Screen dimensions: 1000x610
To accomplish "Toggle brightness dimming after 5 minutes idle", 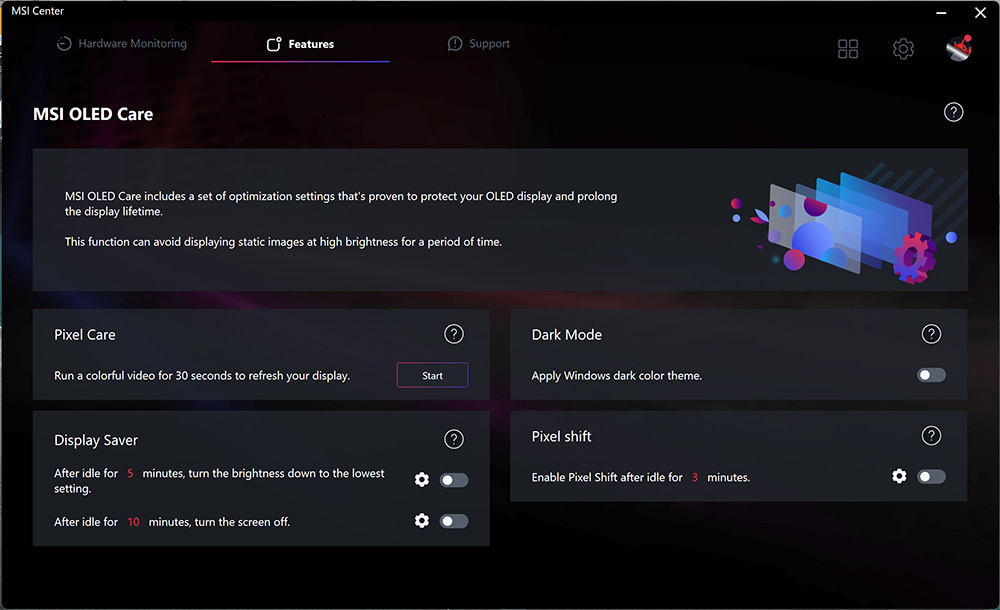I will coord(454,480).
